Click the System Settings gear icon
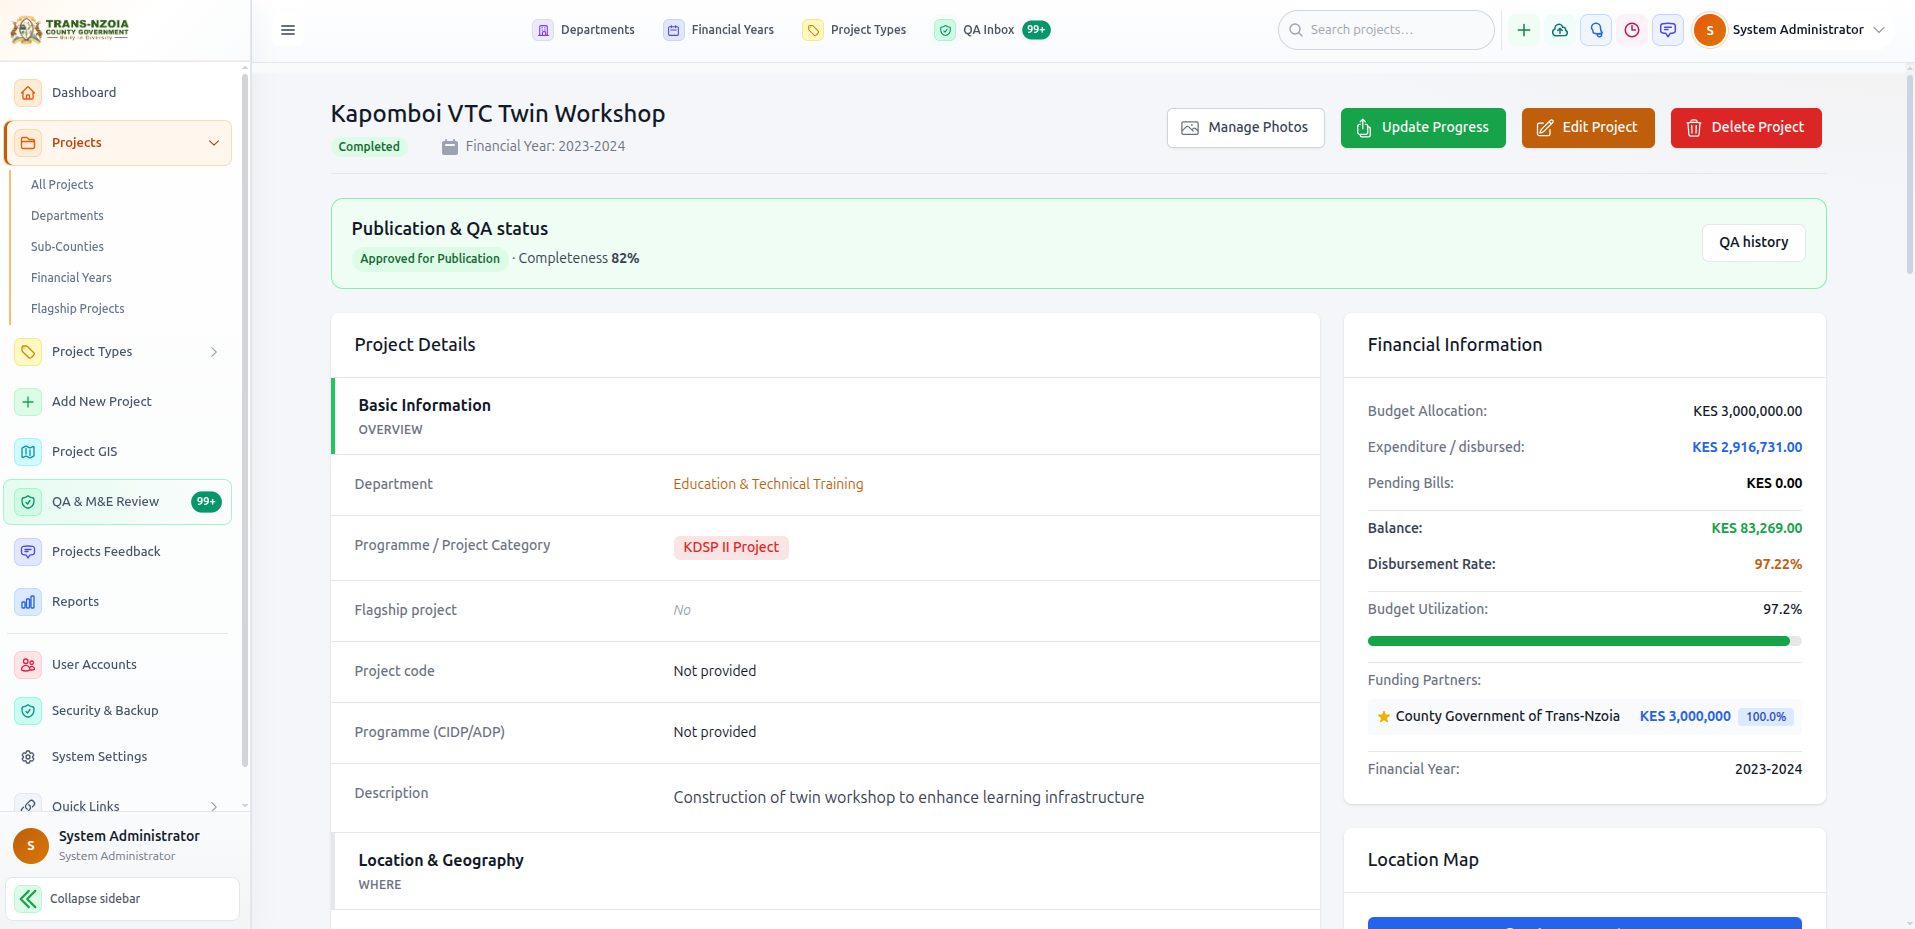Image resolution: width=1915 pixels, height=929 pixels. (x=28, y=757)
